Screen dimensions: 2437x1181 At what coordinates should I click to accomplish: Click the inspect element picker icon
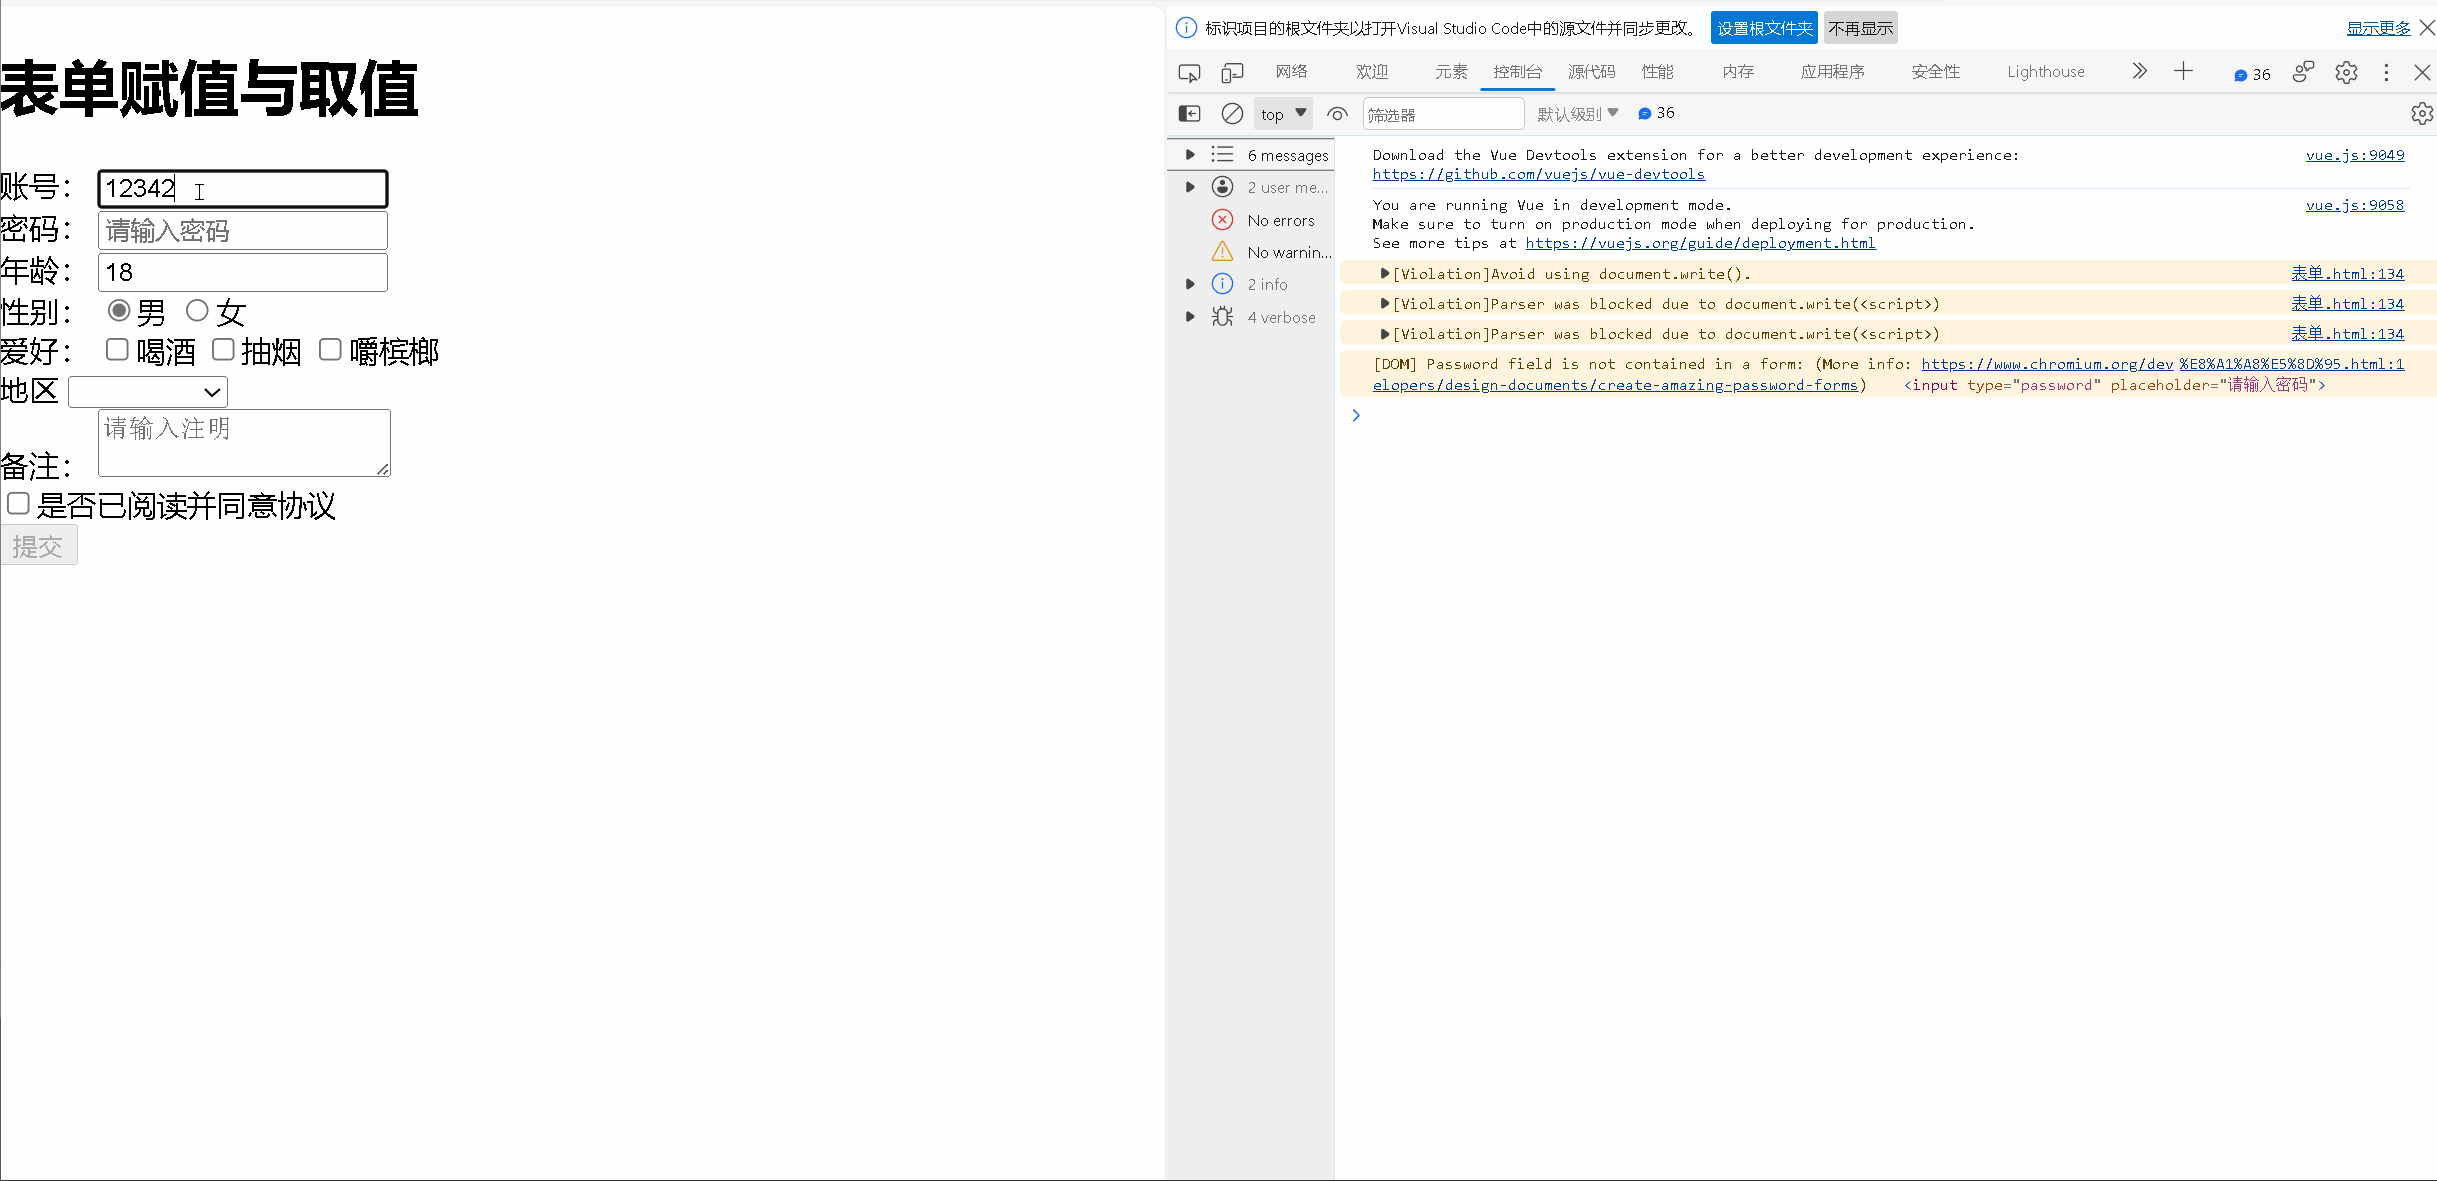click(1189, 73)
